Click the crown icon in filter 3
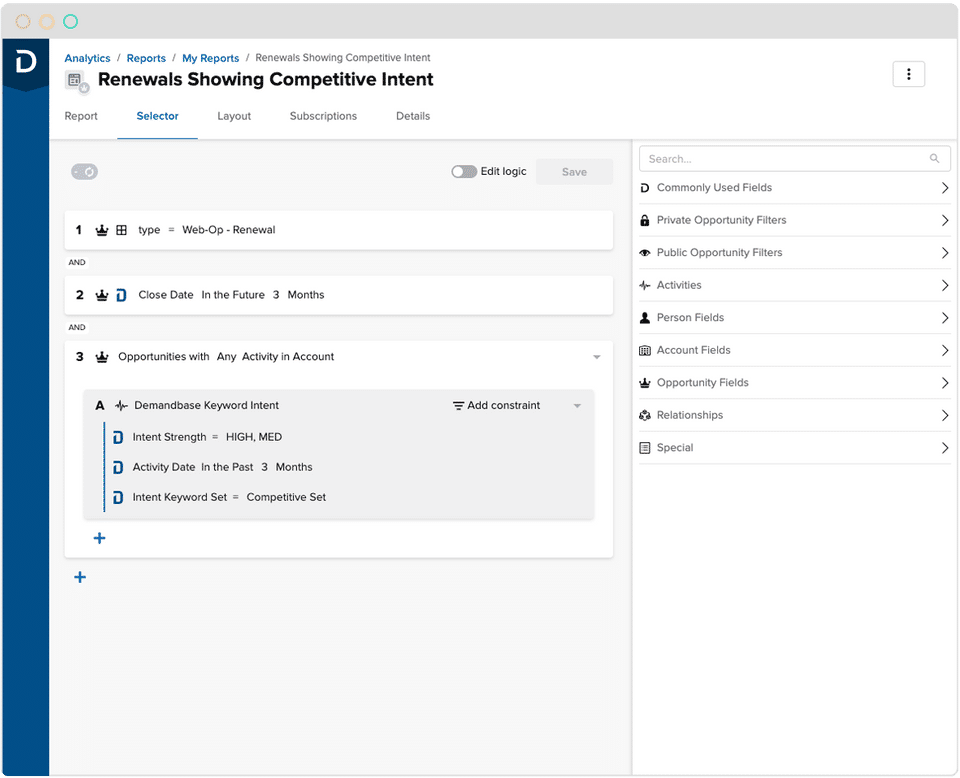Screen dimensions: 960x778 coord(102,357)
